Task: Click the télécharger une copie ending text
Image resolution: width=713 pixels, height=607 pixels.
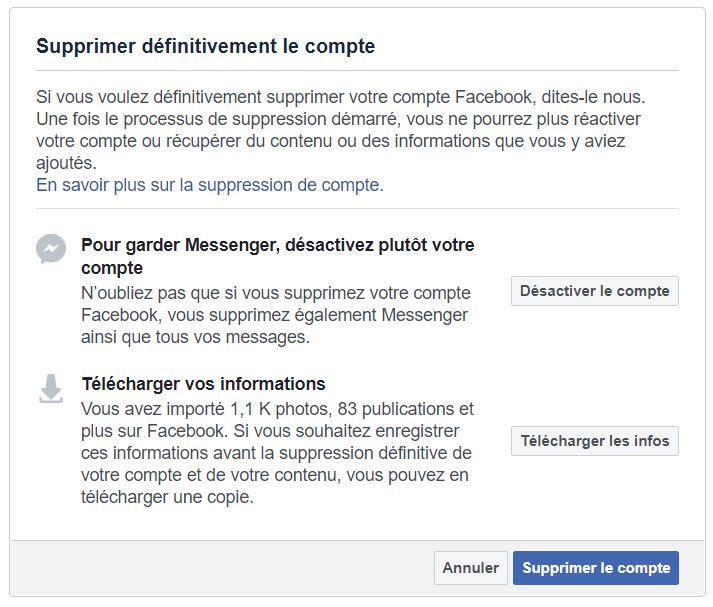Action: 167,497
